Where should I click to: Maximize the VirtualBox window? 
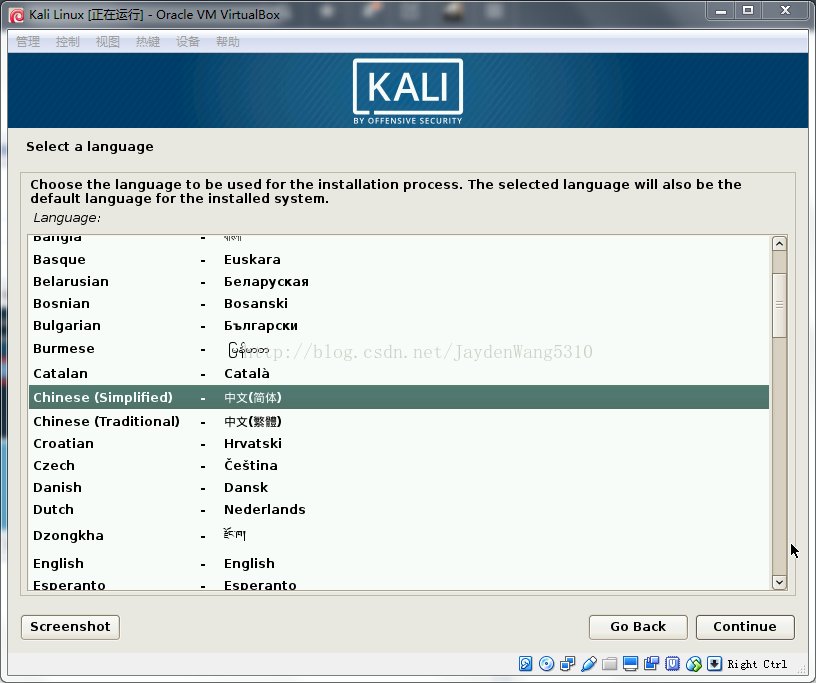point(748,11)
